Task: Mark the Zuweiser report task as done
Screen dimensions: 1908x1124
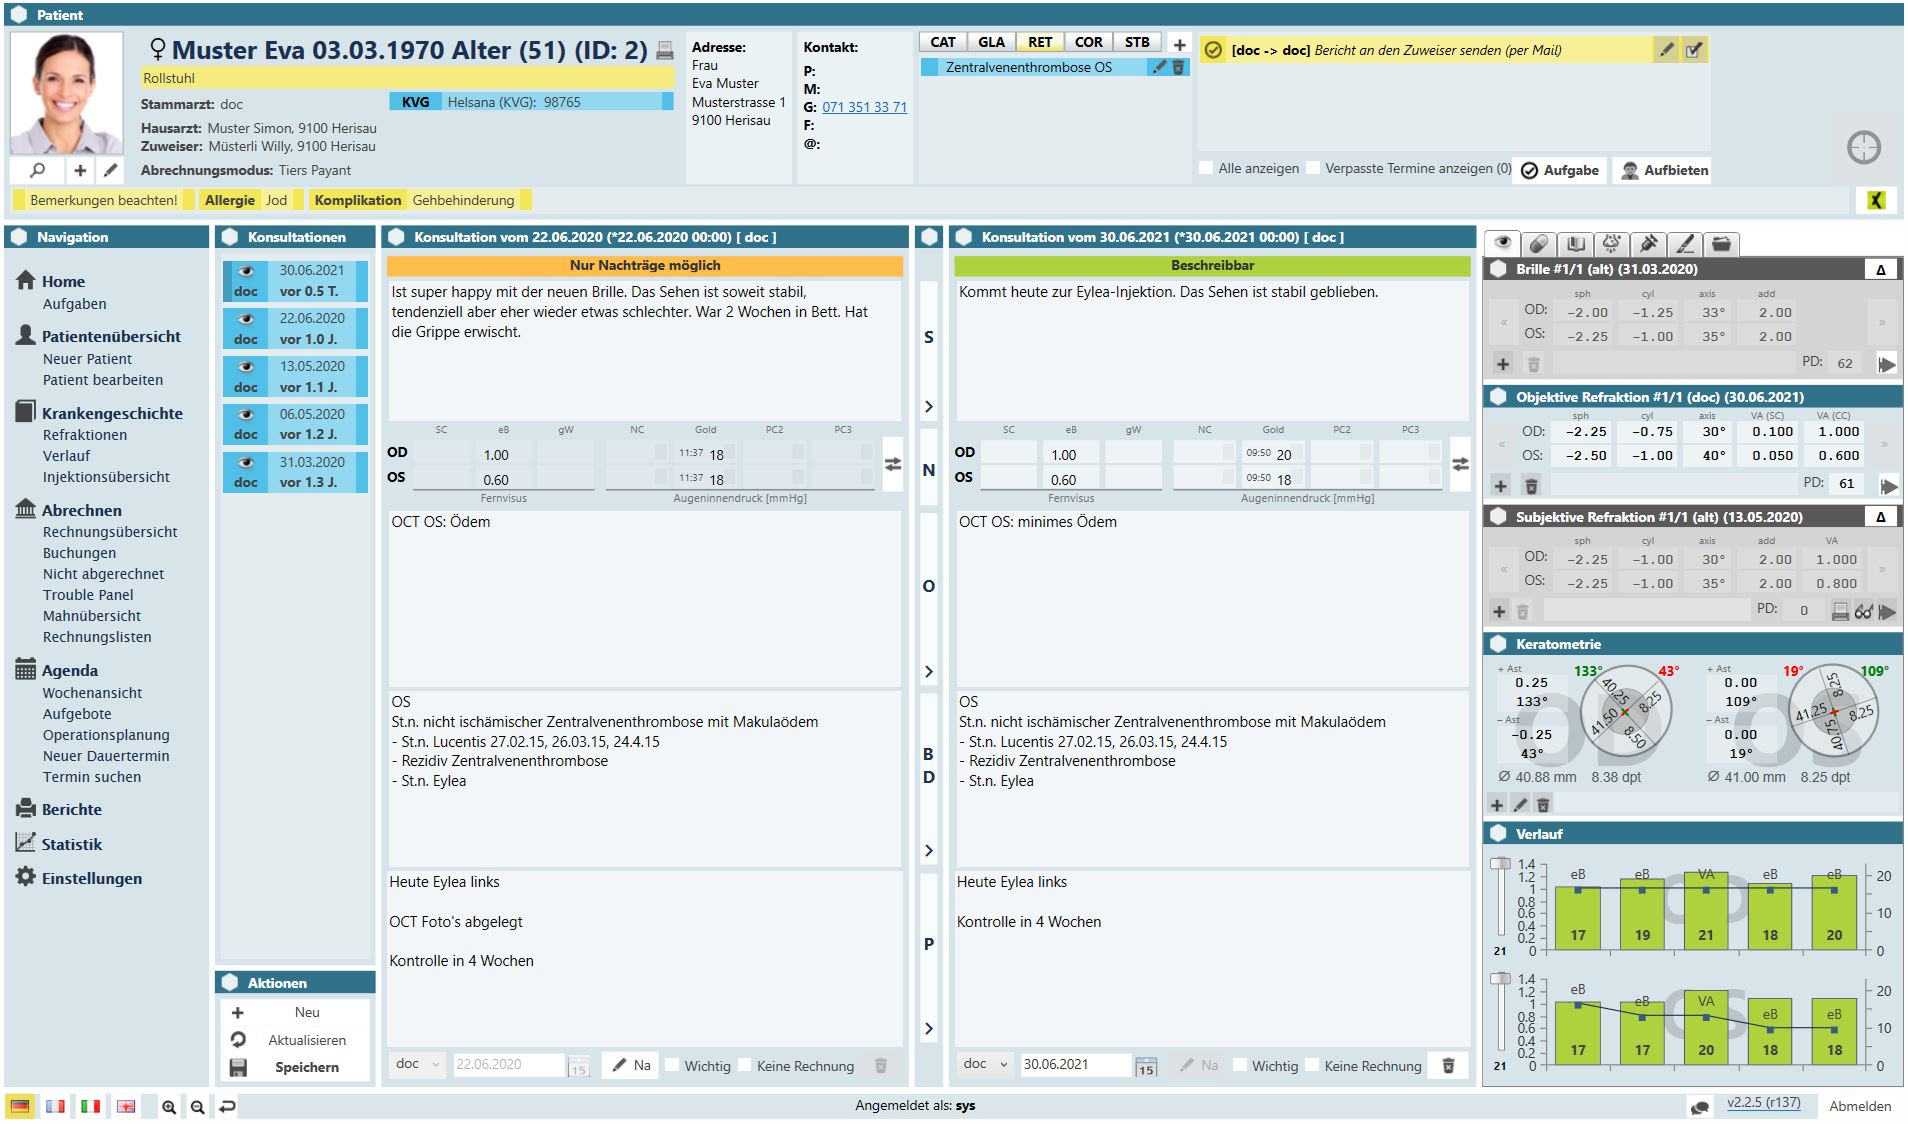Action: 1694,50
